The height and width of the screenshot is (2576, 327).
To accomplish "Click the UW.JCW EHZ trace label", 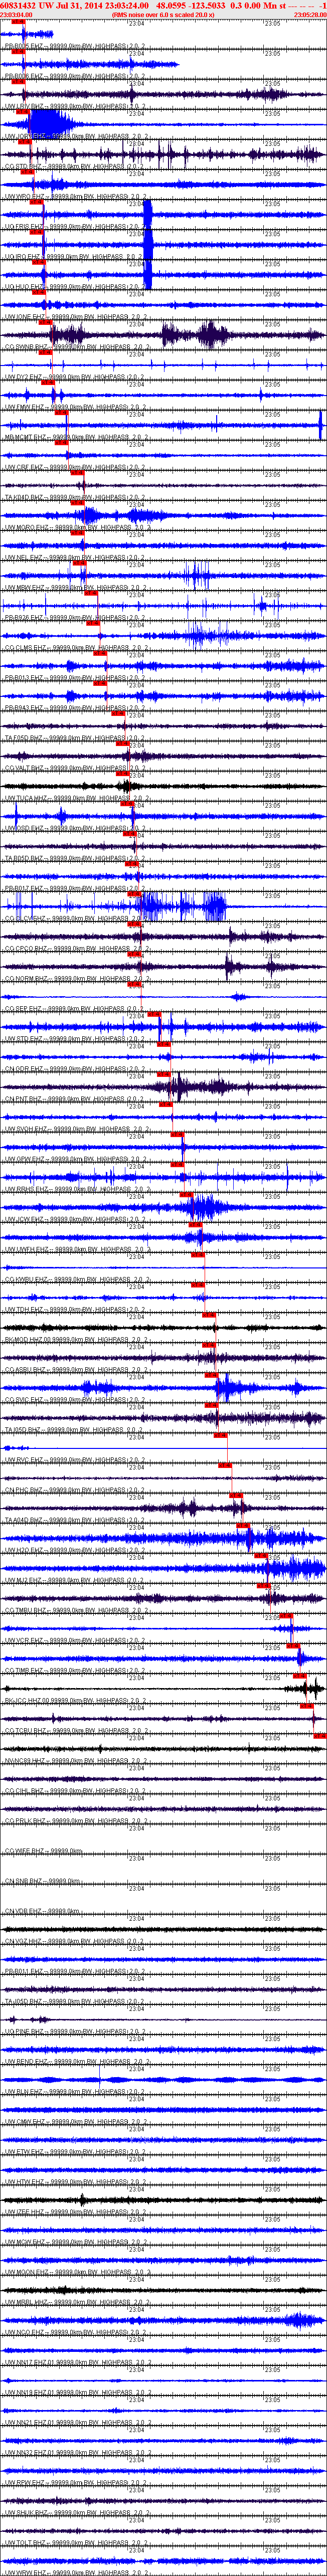I will click(x=75, y=1219).
